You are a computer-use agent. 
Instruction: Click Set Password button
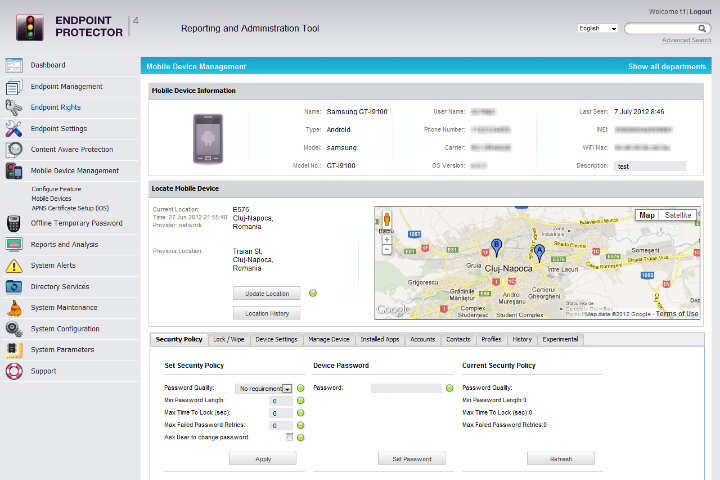coord(412,459)
